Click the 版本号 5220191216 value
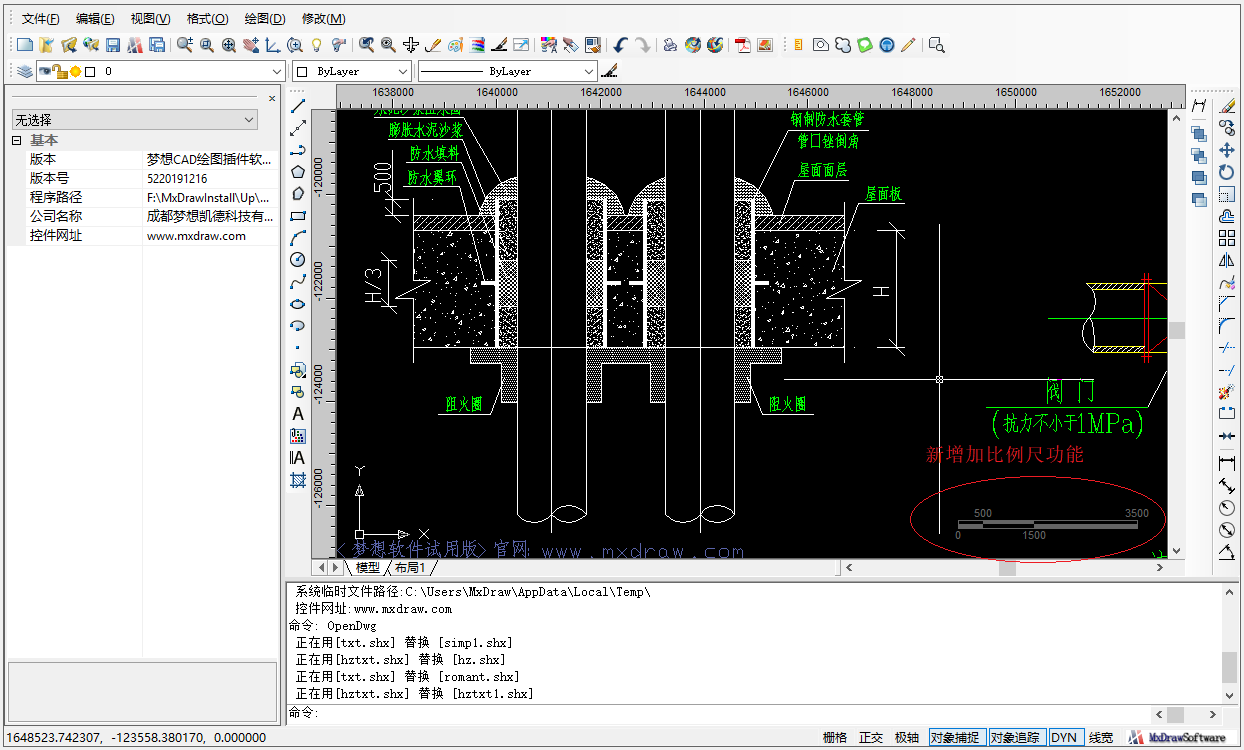The height and width of the screenshot is (750, 1244). click(x=177, y=179)
